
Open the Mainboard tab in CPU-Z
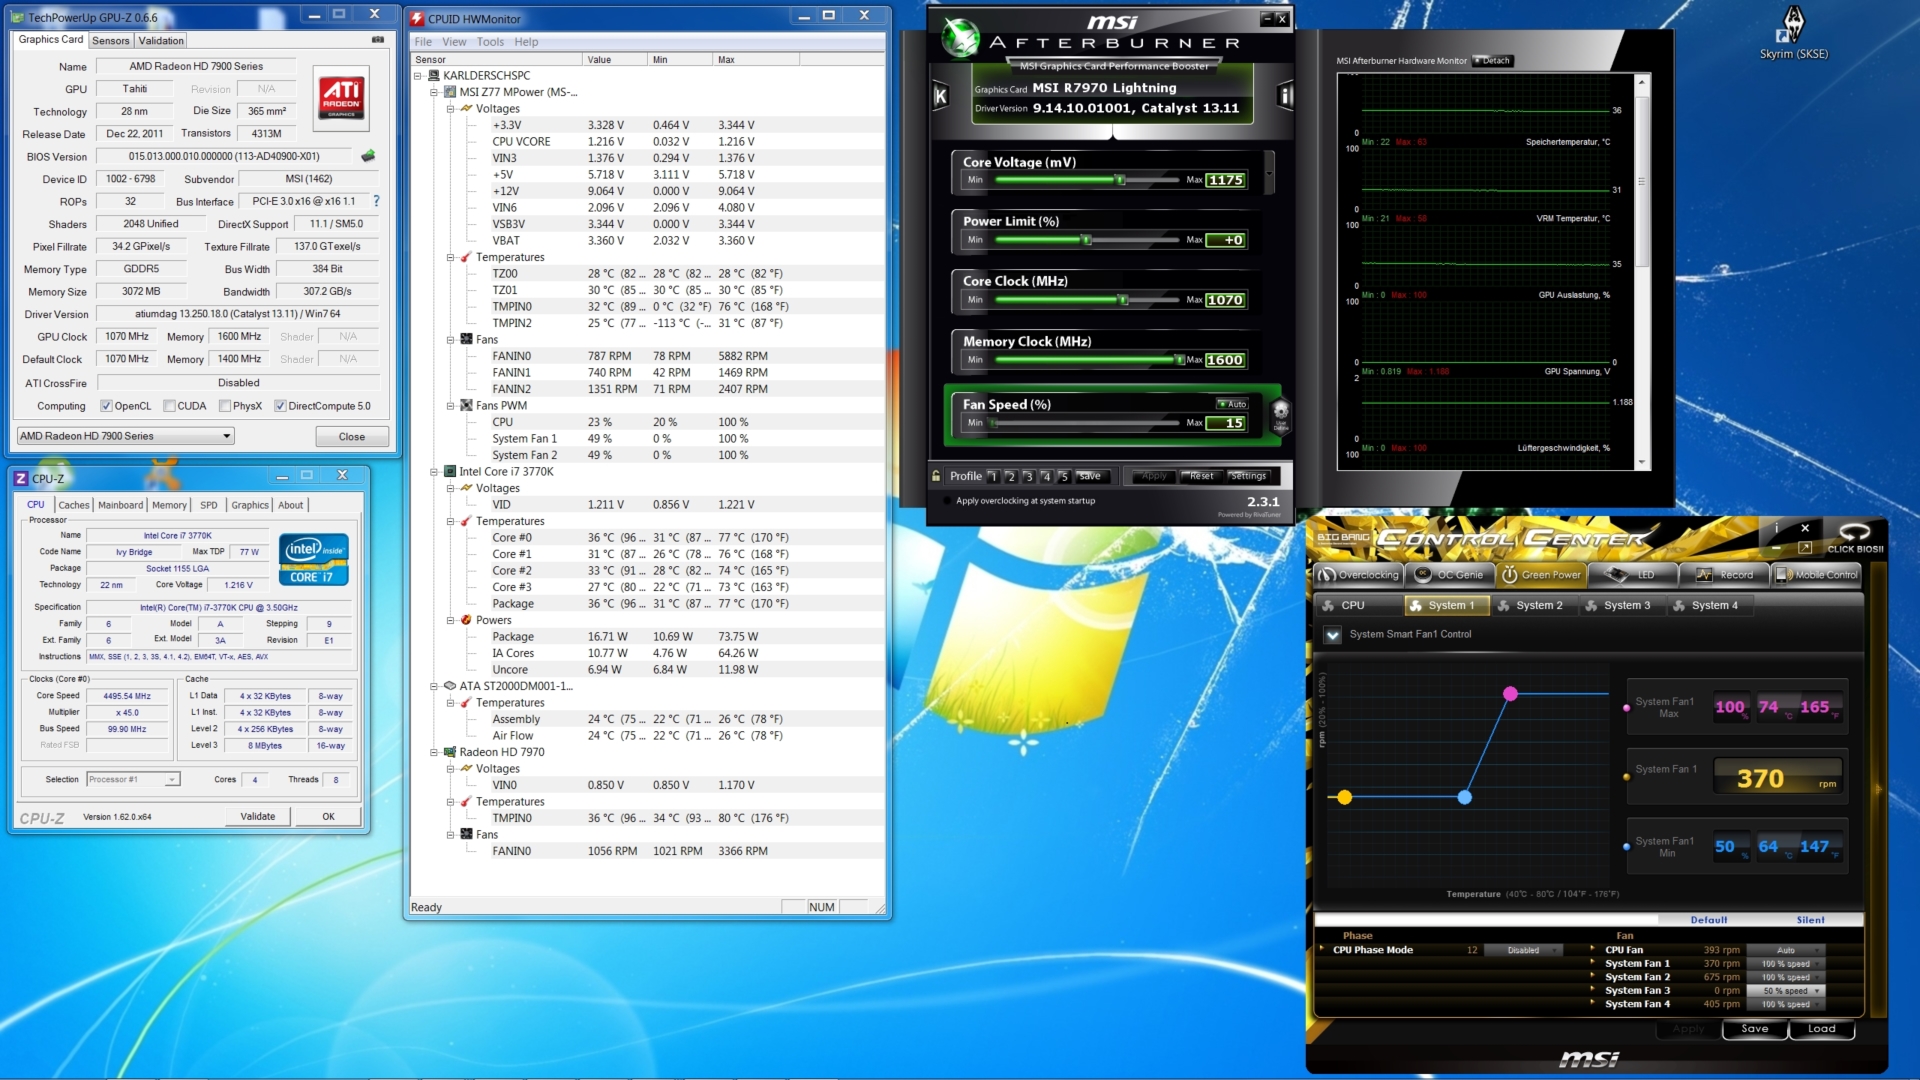pyautogui.click(x=120, y=505)
